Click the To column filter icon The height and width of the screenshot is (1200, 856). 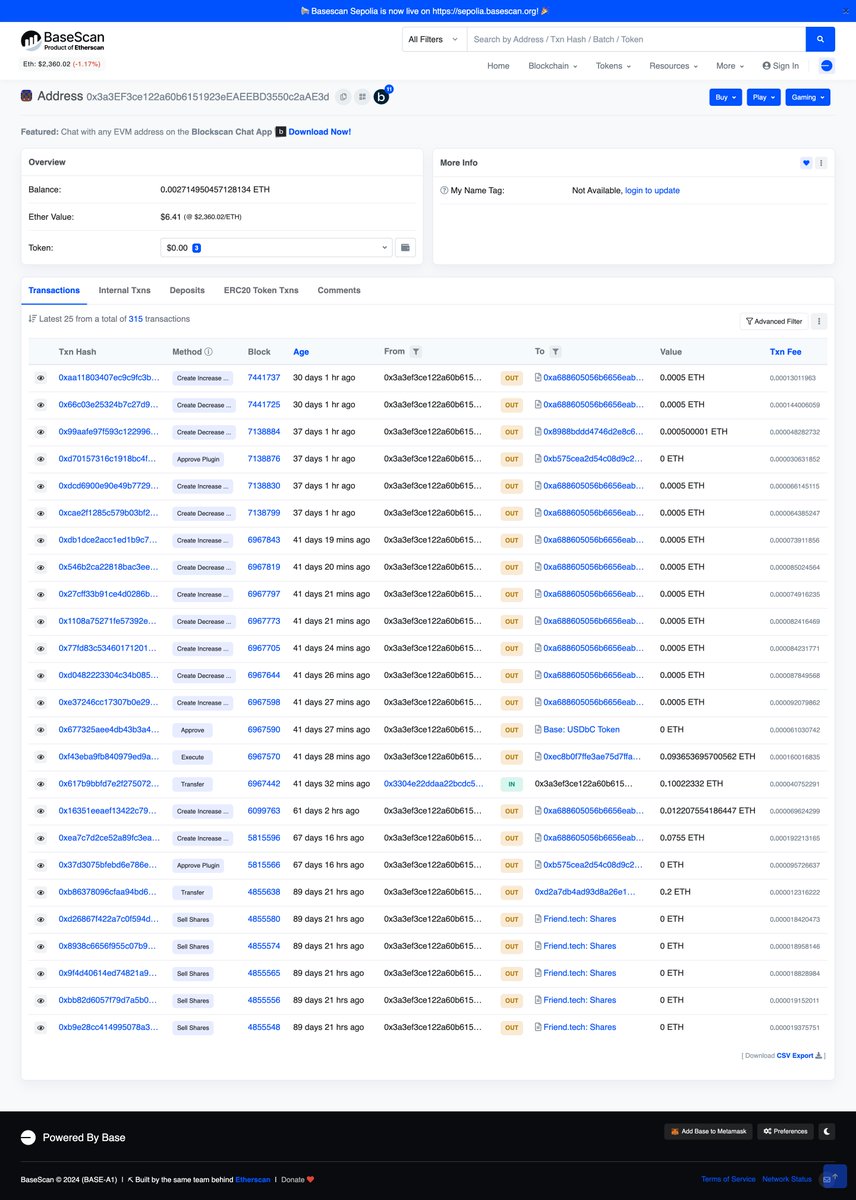coord(555,352)
